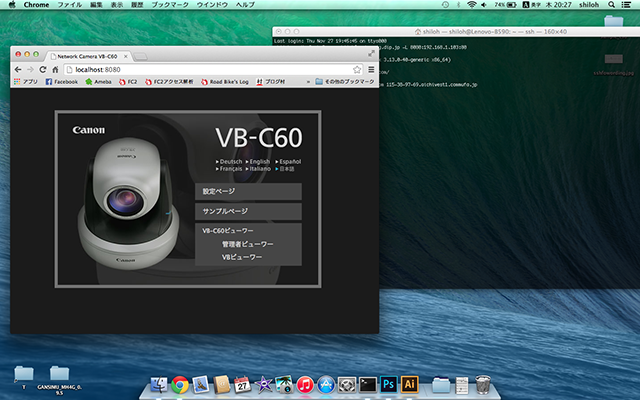Open the アプリ bookmark
This screenshot has height=400, width=640.
point(25,82)
